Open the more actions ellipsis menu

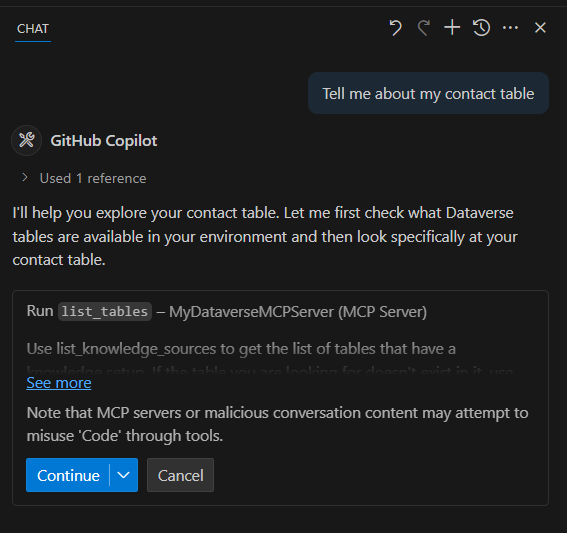510,28
